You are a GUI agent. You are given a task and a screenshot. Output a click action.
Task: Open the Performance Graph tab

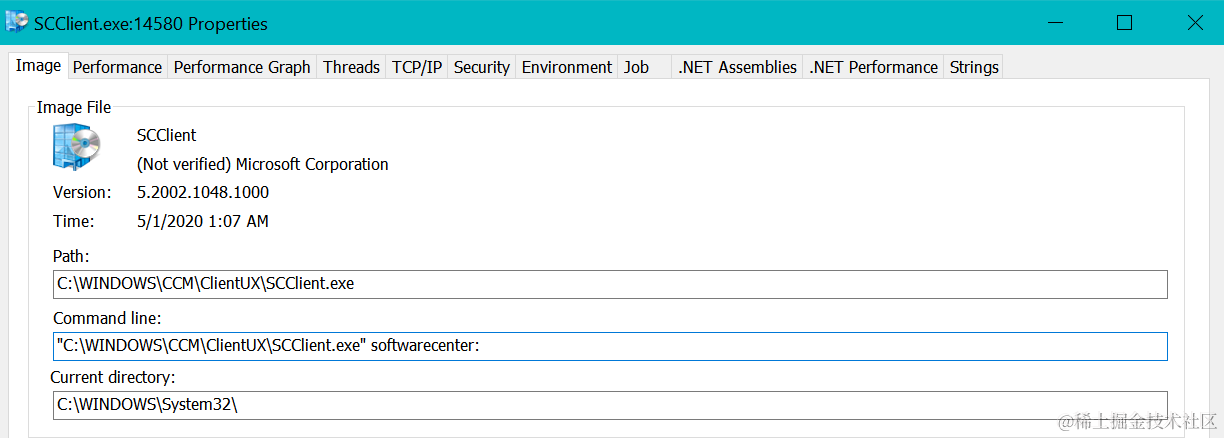point(242,67)
